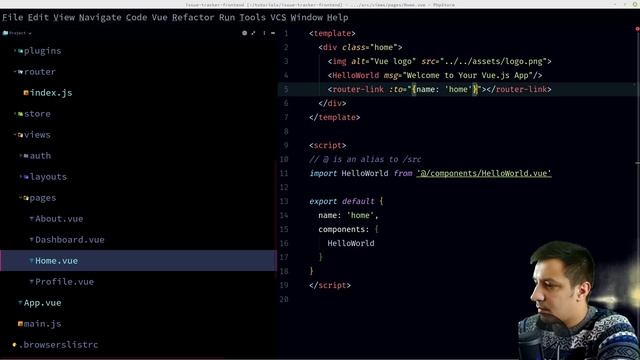Select index.js in the project tree

[51, 93]
